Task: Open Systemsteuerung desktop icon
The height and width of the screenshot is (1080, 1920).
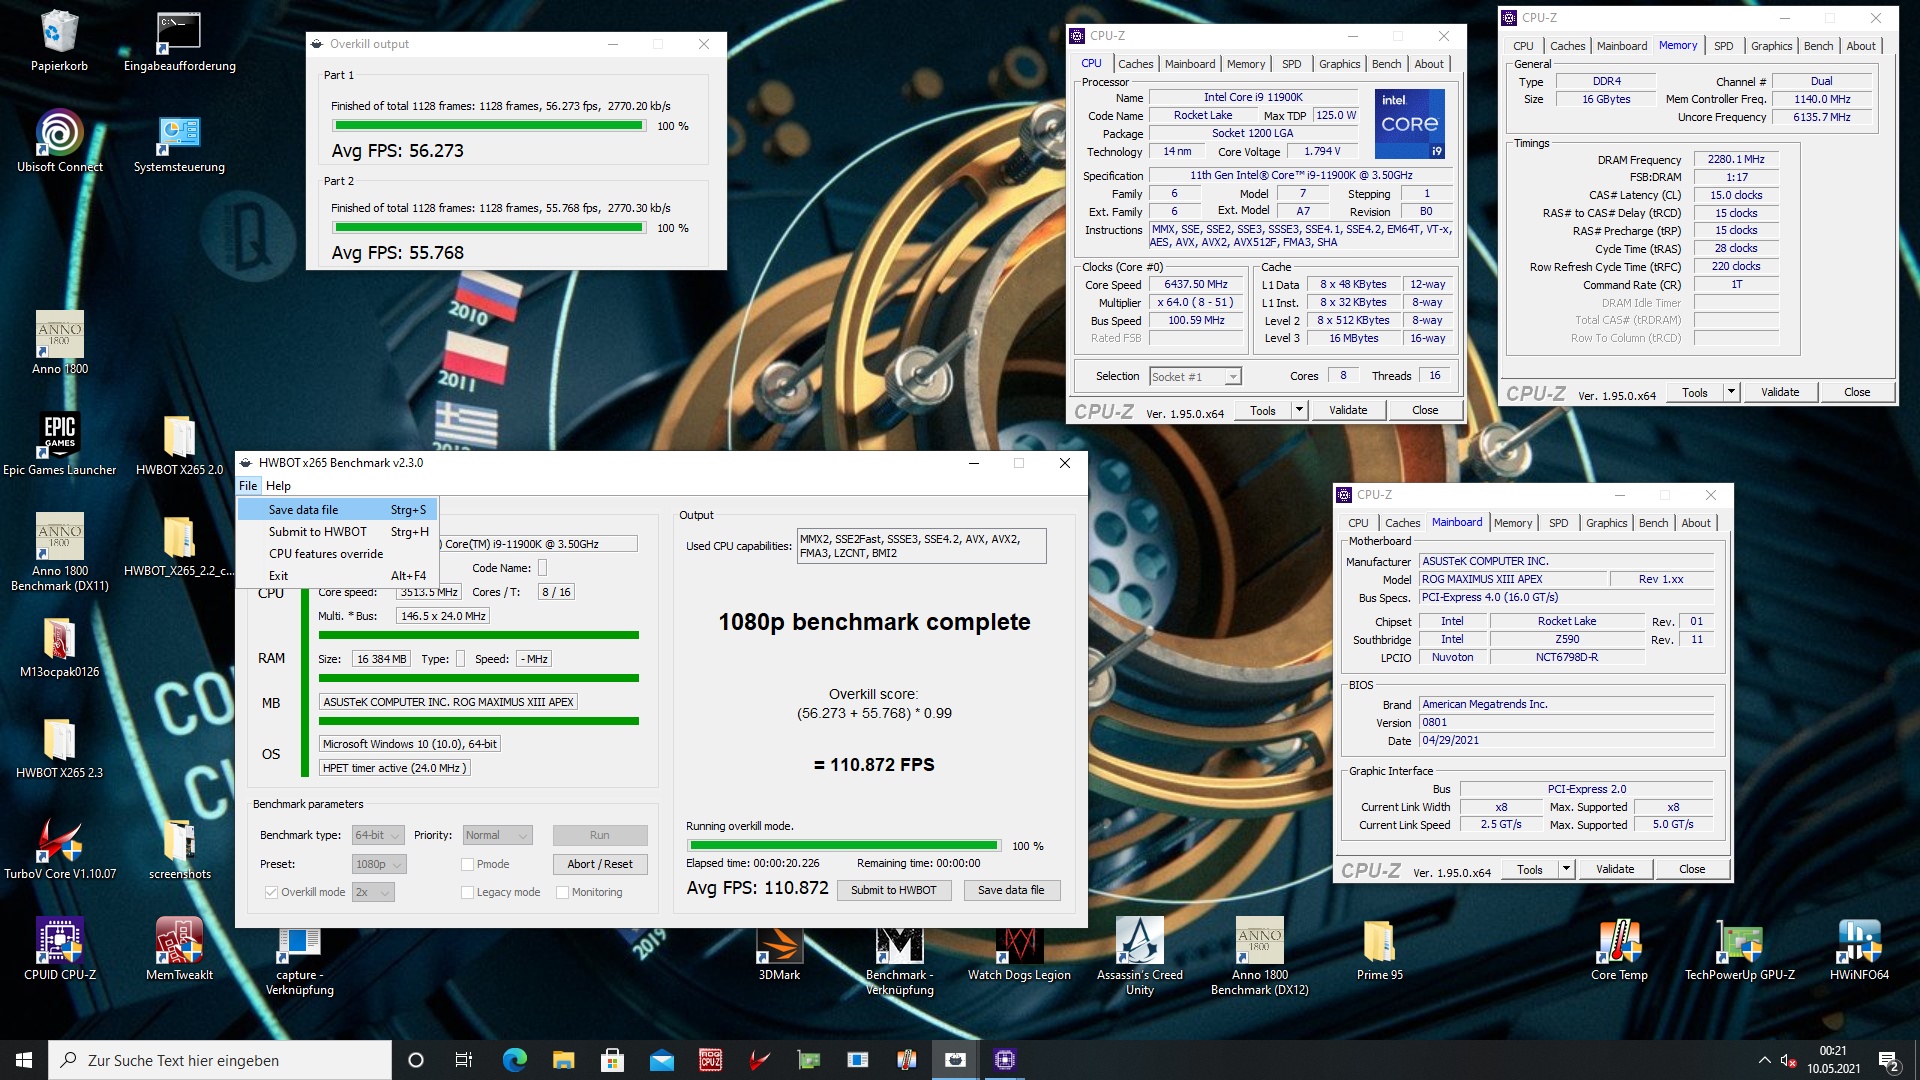Action: tap(179, 142)
